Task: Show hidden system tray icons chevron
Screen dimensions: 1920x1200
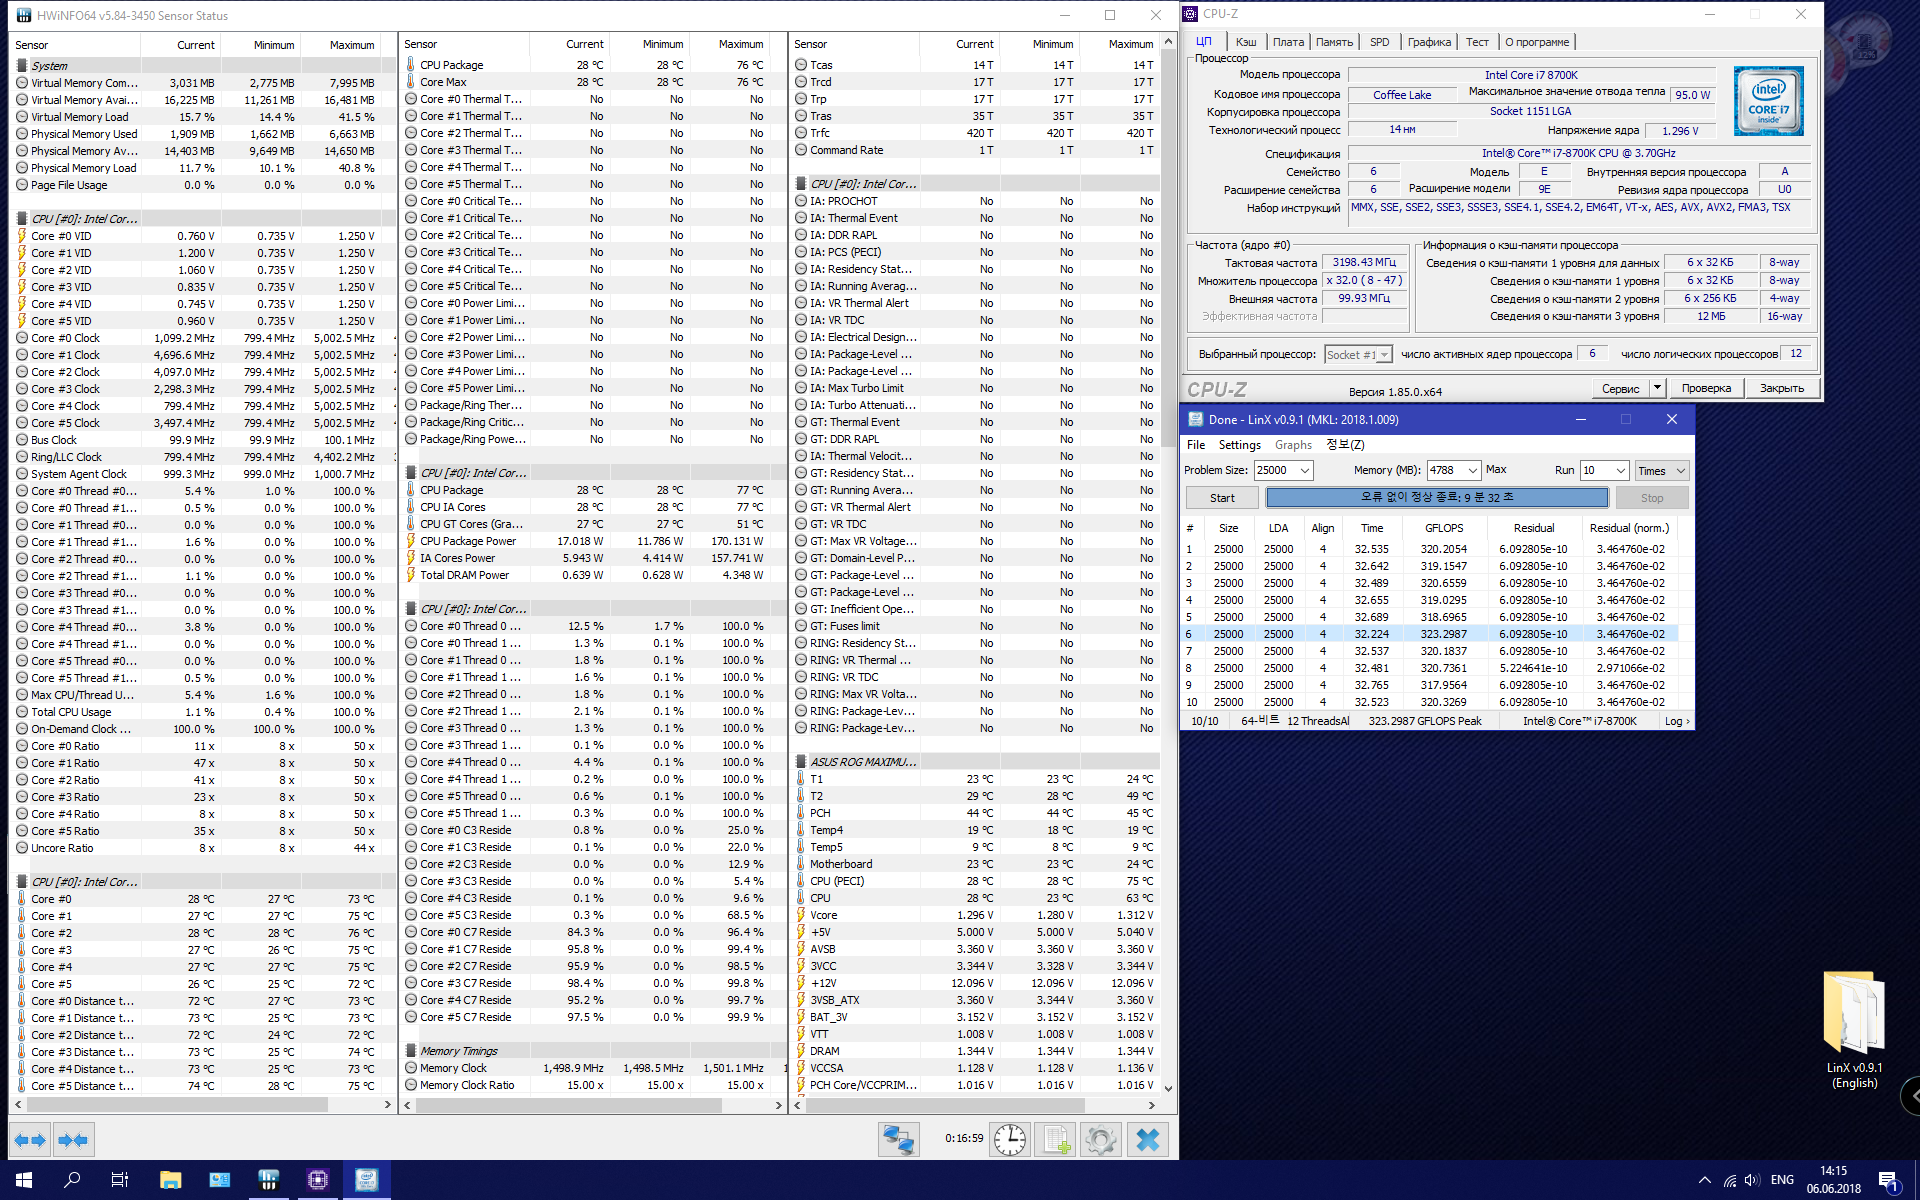Action: pyautogui.click(x=1704, y=1180)
